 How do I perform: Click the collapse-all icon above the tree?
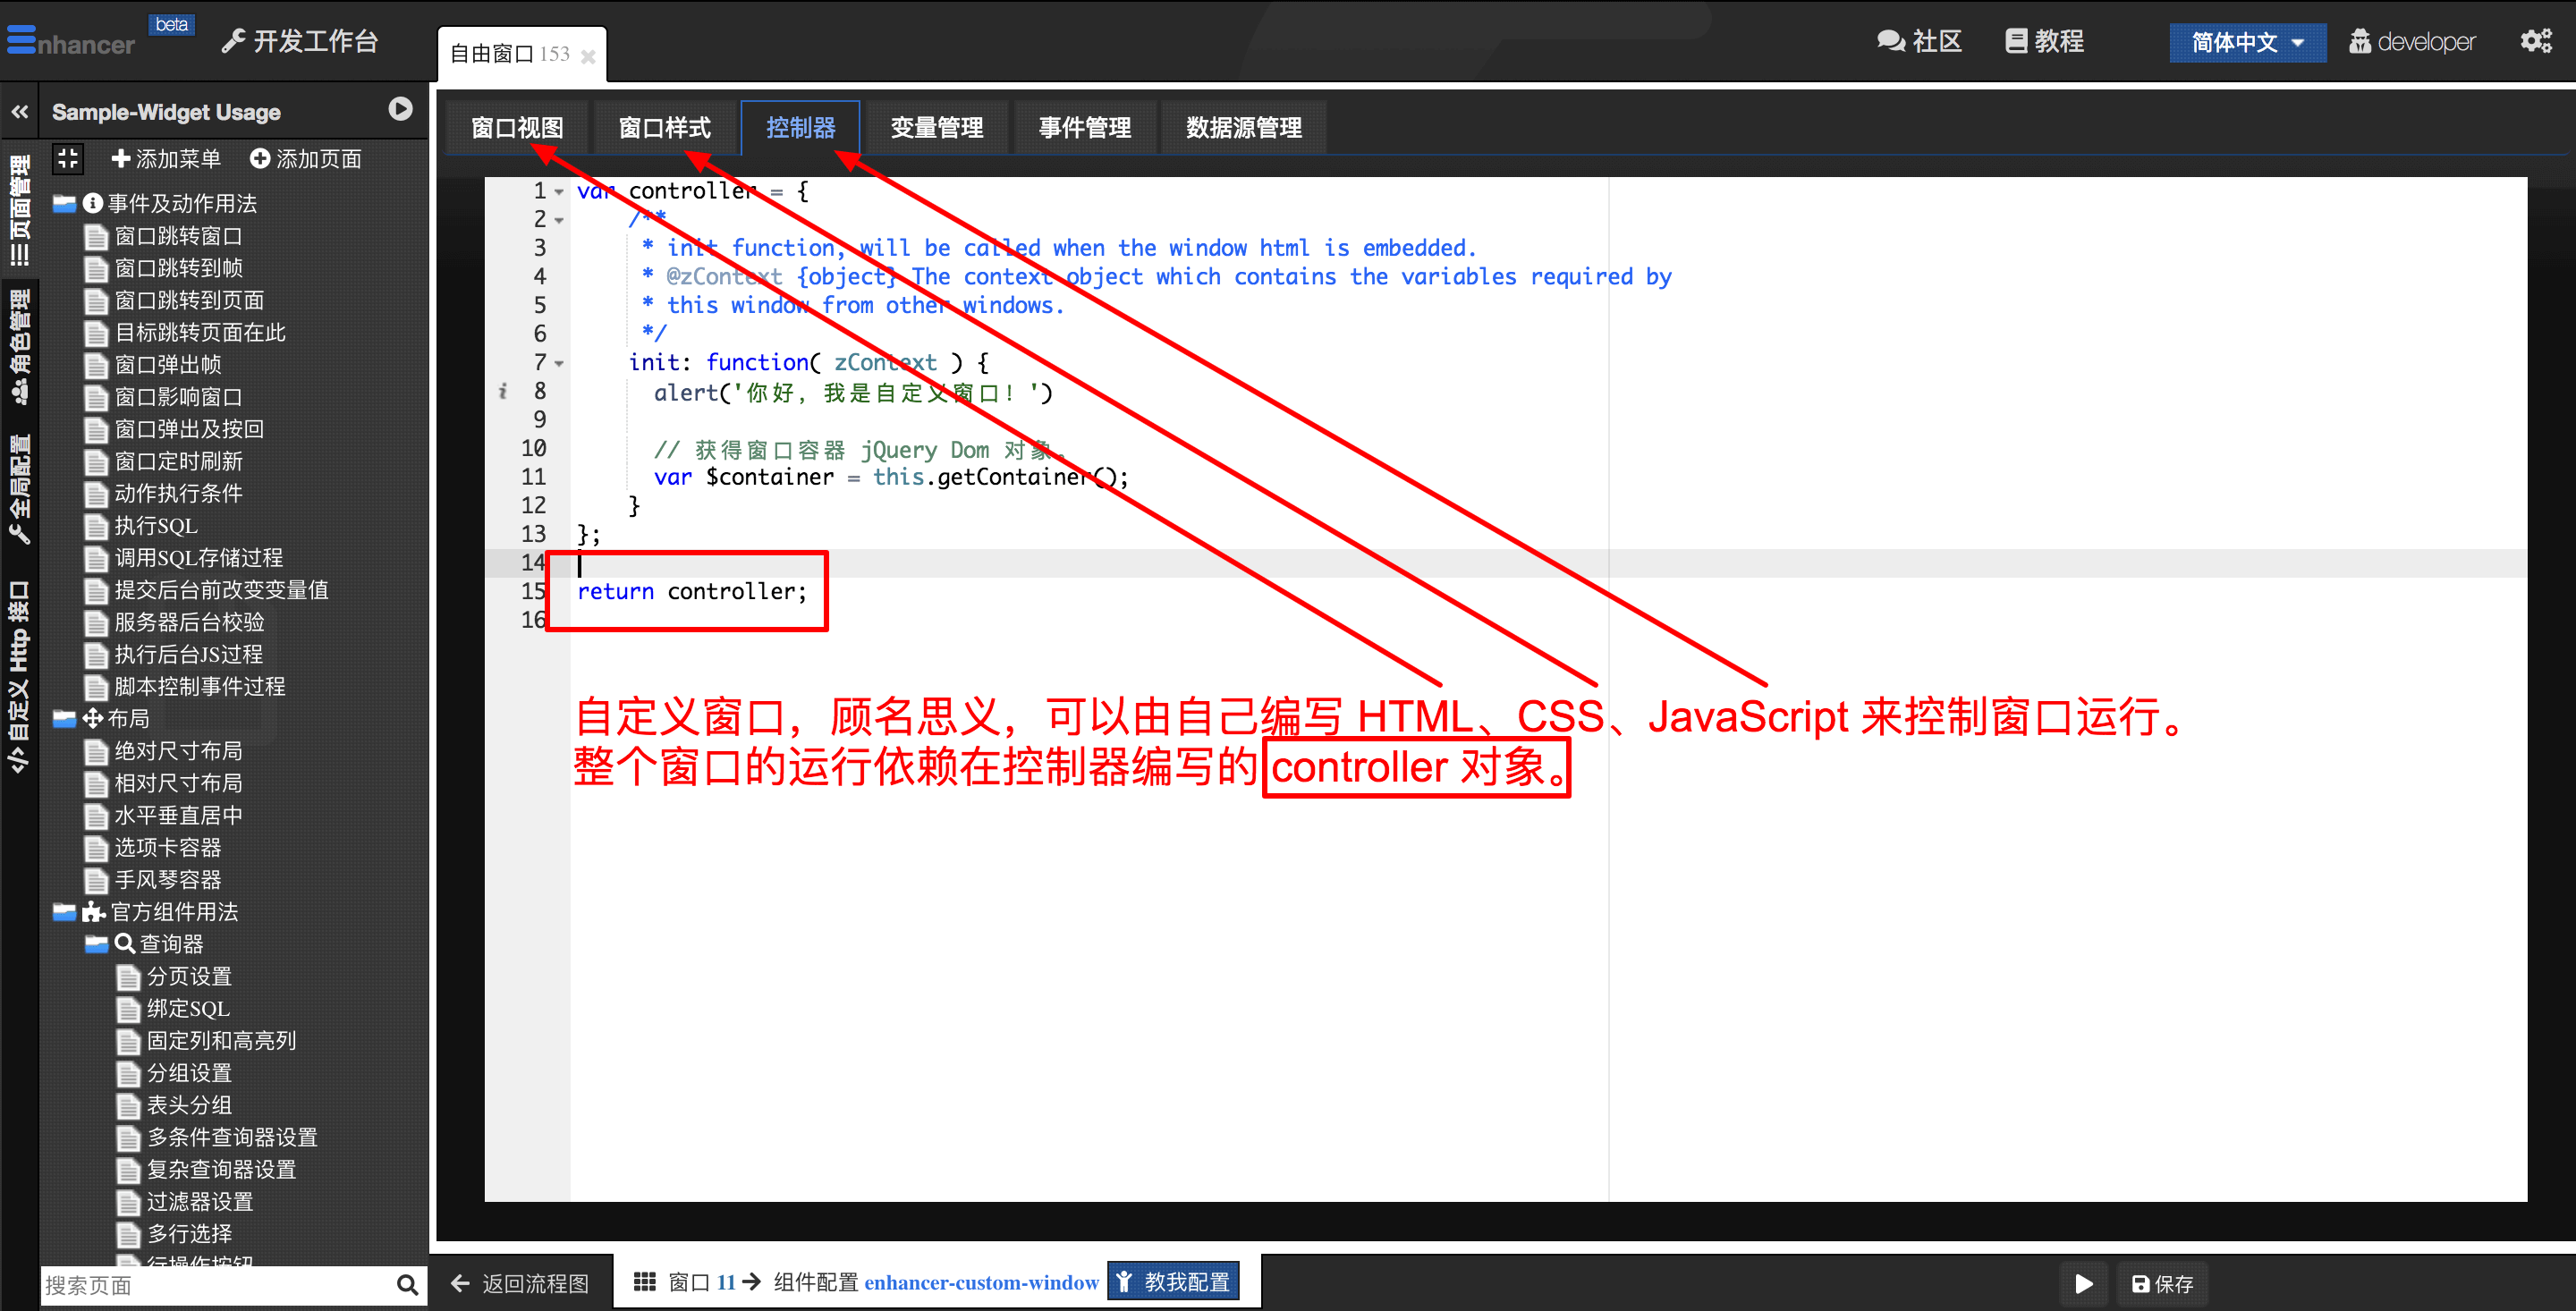point(68,158)
